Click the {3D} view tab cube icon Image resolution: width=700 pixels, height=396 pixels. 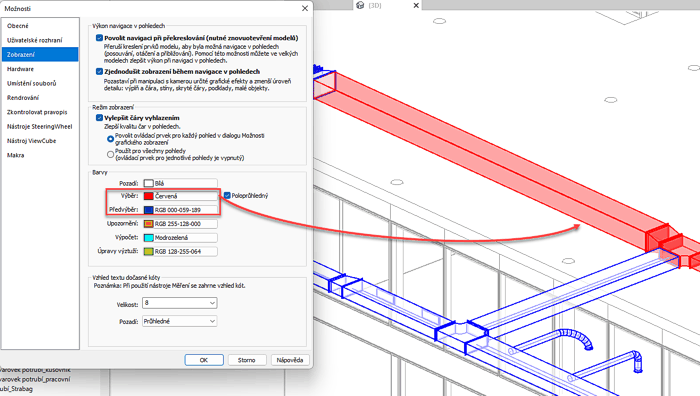[360, 5]
